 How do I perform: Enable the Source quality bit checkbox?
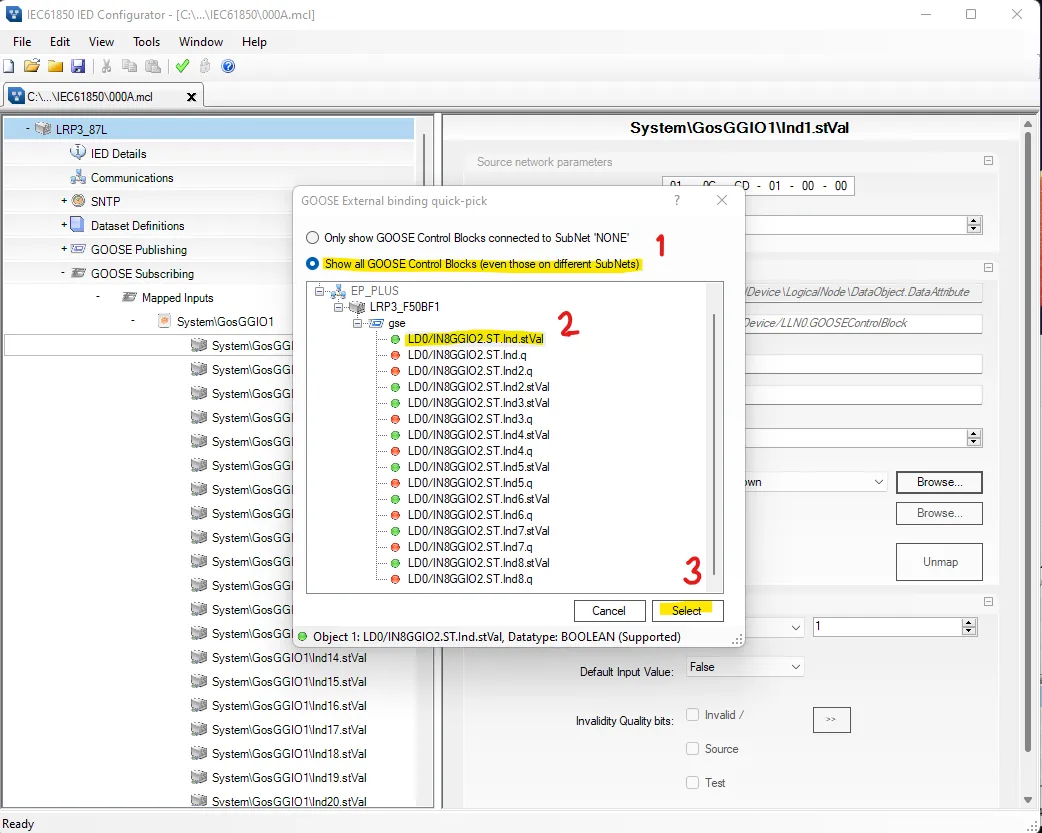692,749
